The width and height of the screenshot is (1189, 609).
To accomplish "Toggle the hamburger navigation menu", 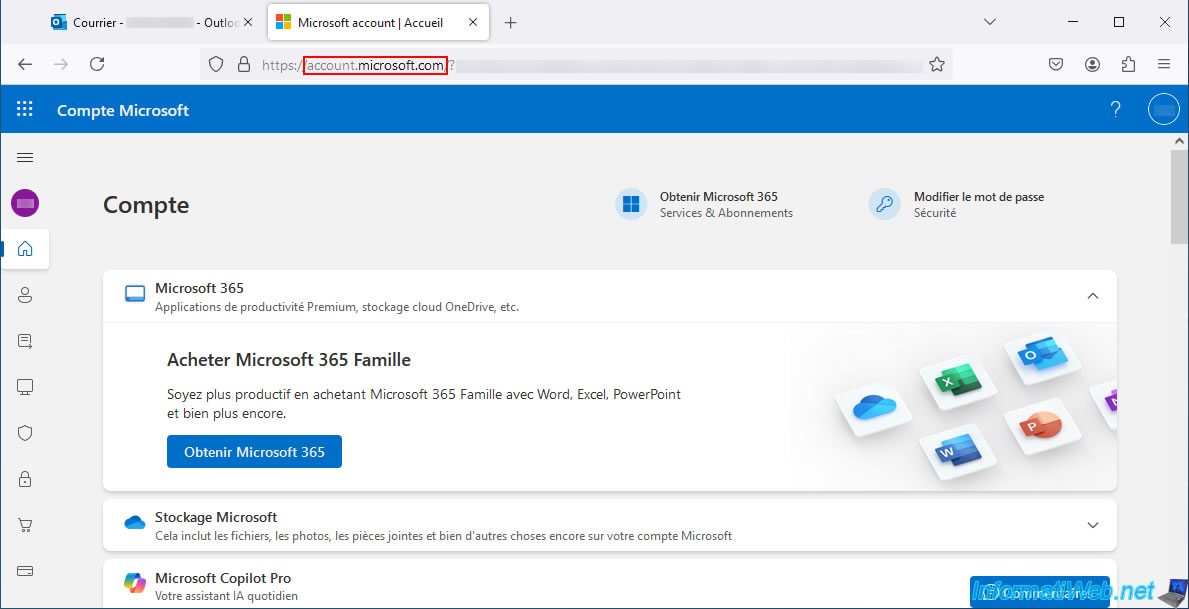I will pos(25,158).
